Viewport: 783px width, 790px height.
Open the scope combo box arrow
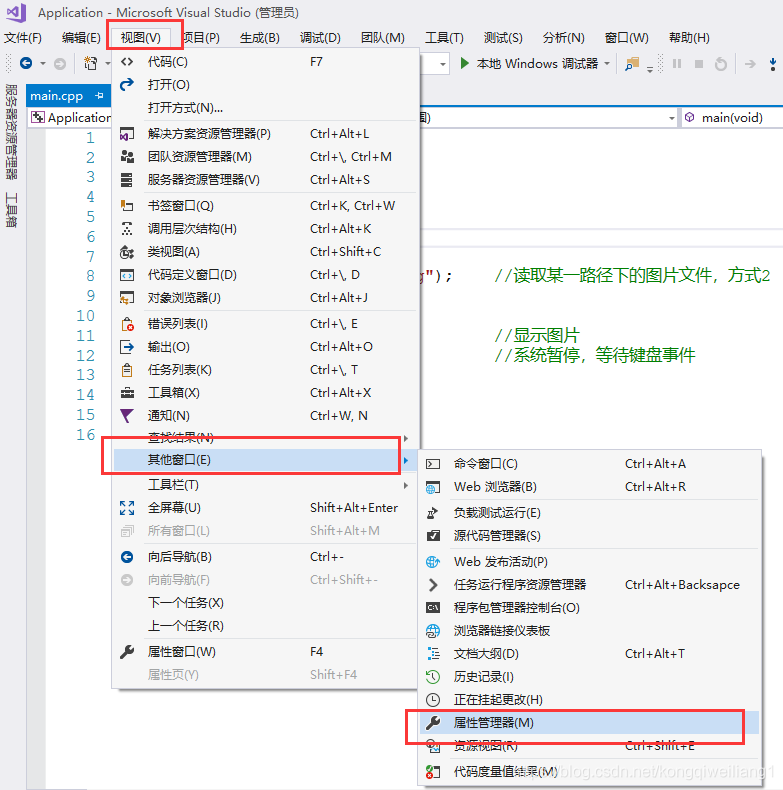[671, 118]
